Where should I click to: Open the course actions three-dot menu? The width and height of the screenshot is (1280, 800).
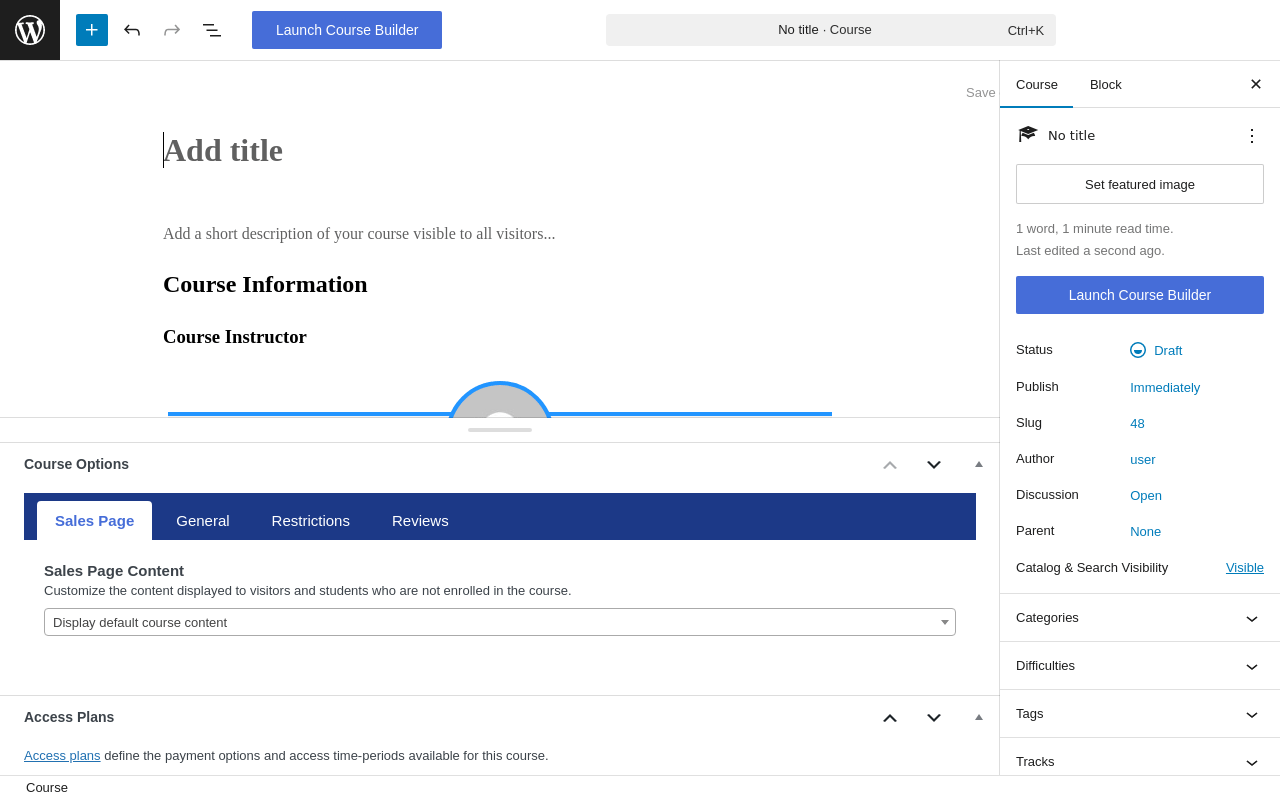tap(1252, 136)
